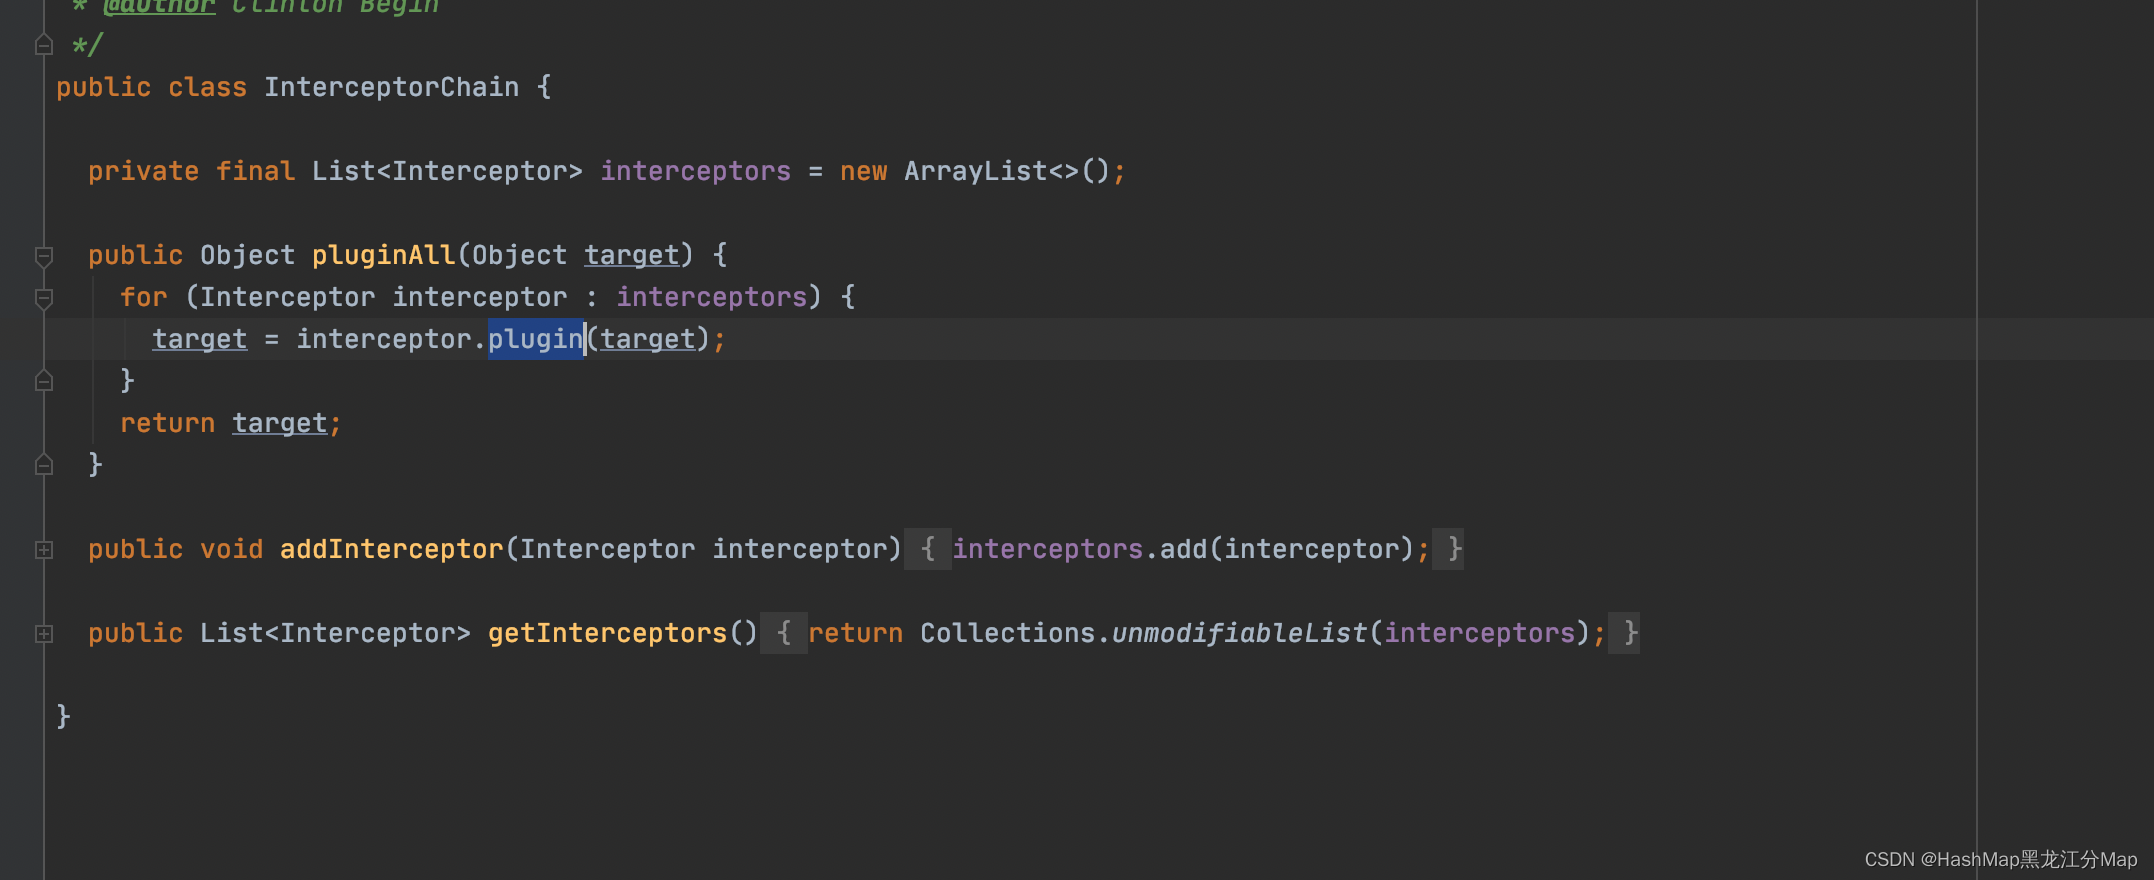Click the target parameter in pluginAll signature
2154x880 pixels.
tap(632, 255)
